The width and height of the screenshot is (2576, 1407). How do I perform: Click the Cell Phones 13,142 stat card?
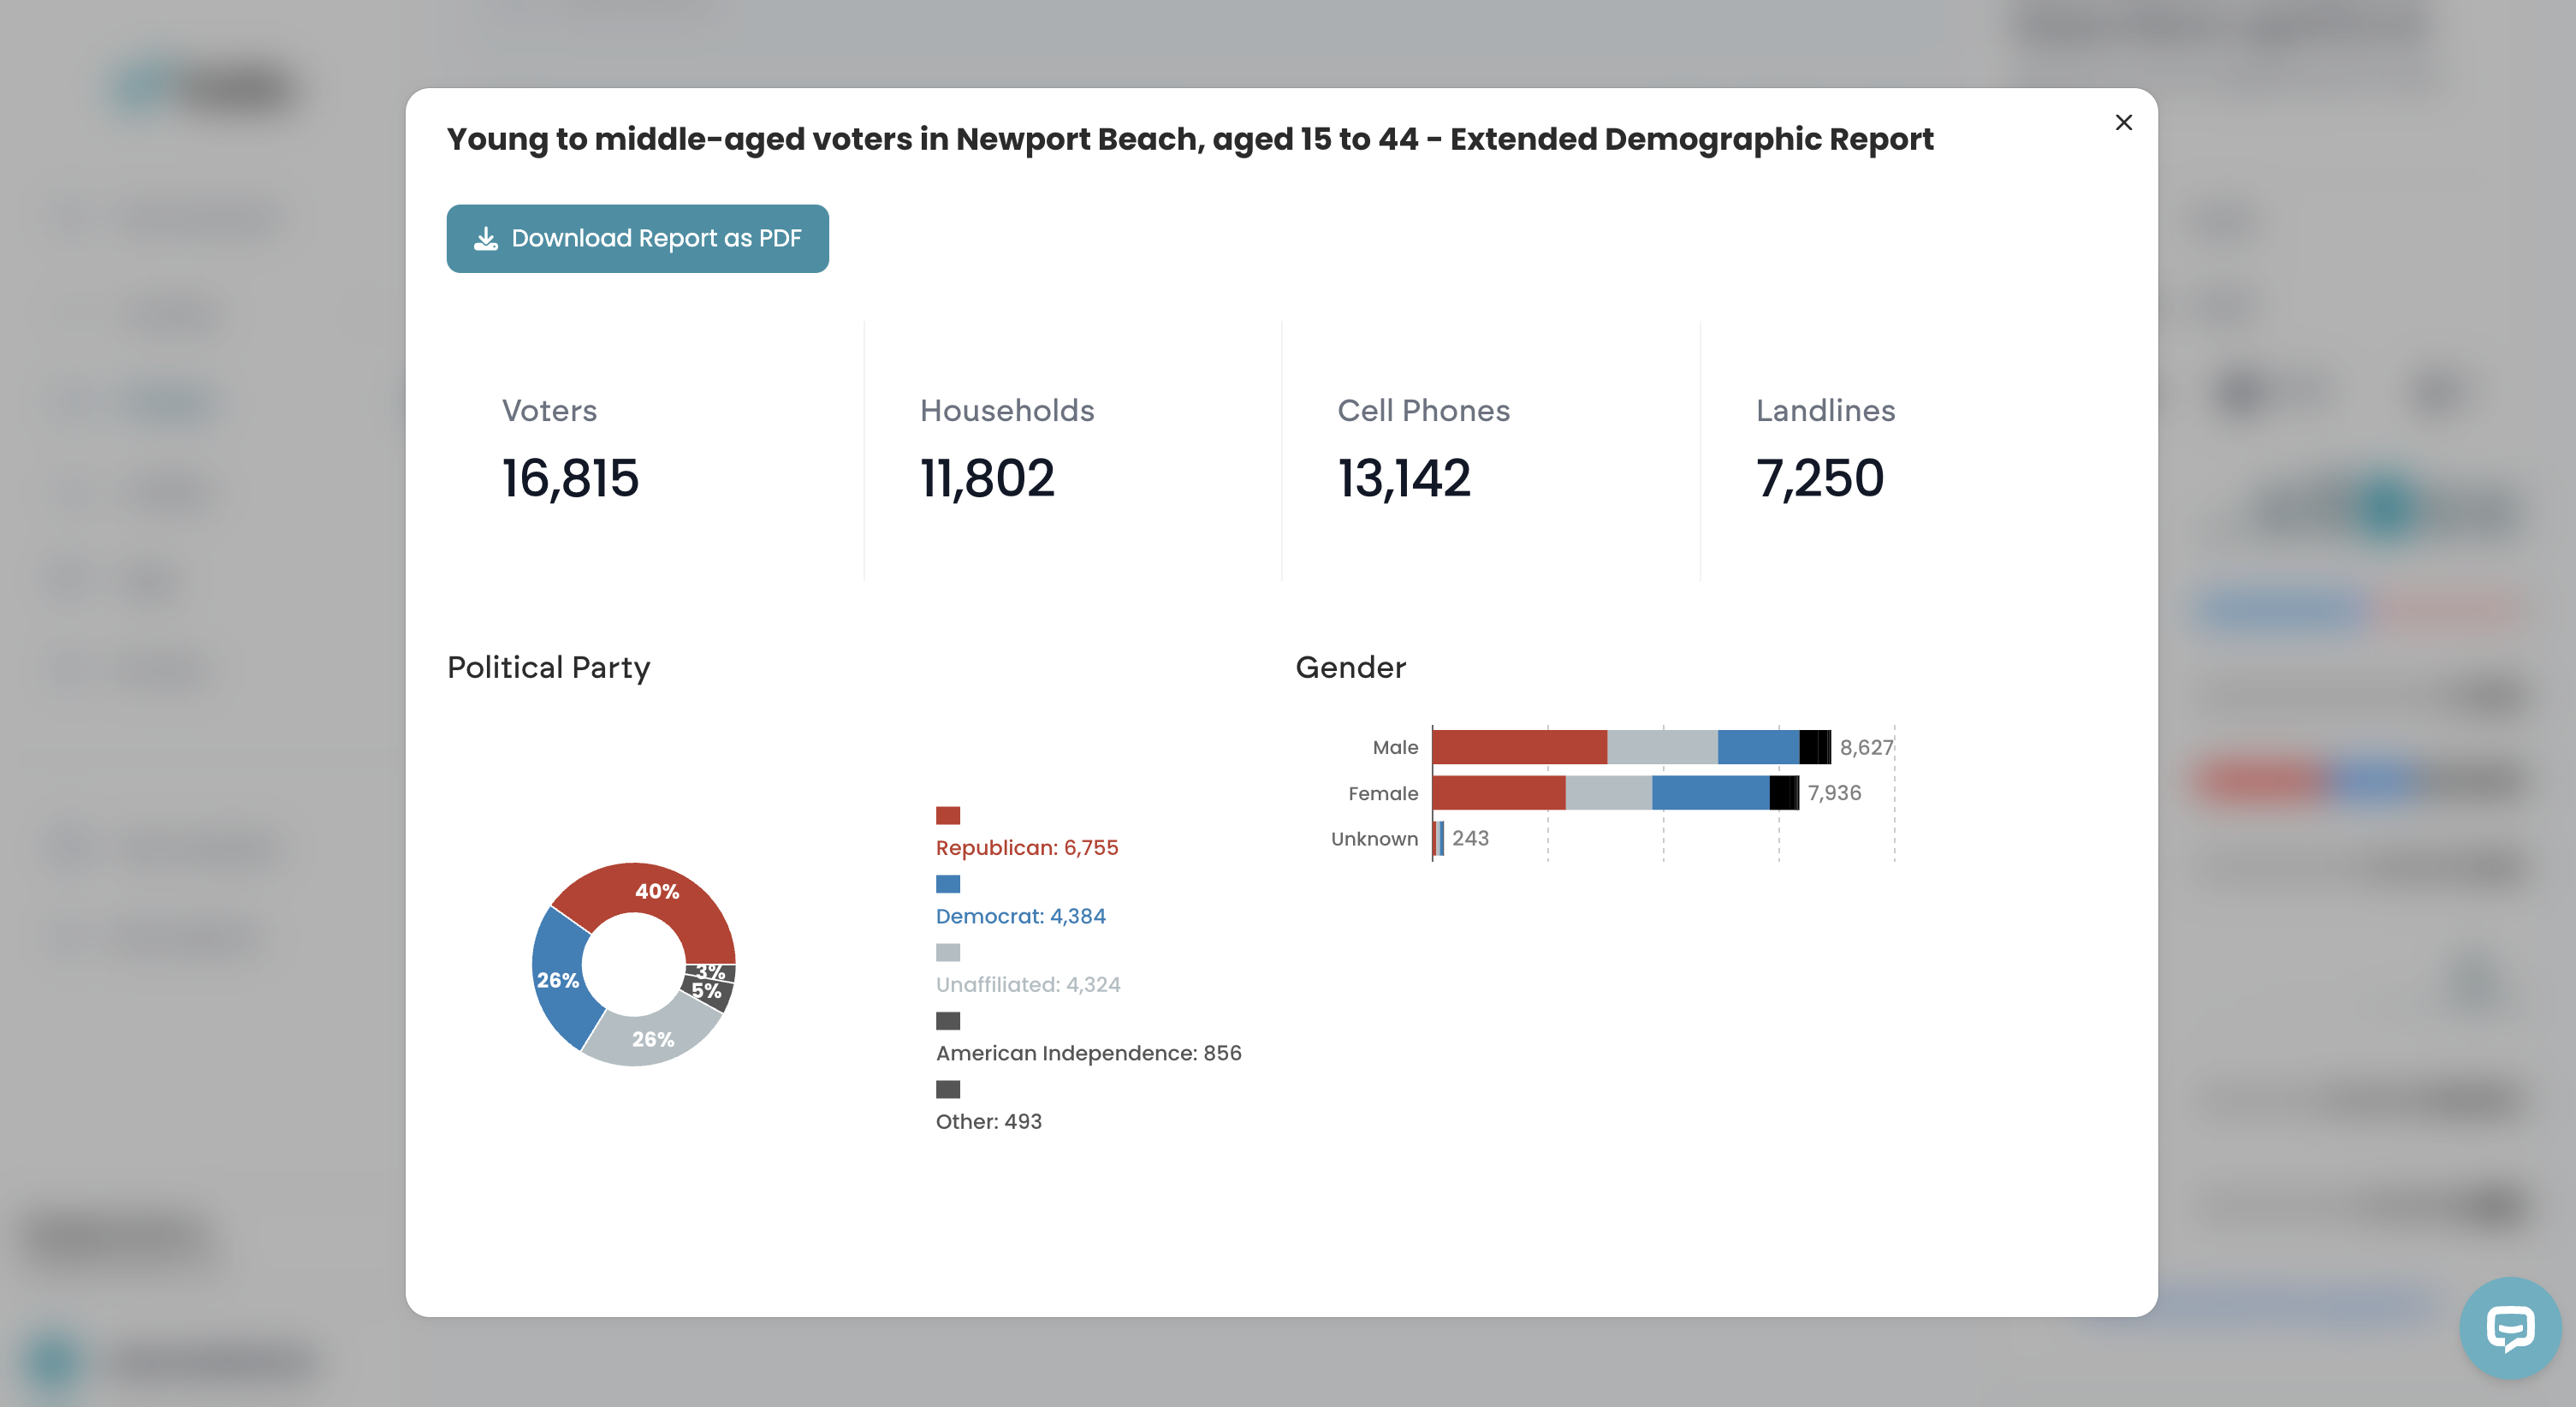point(1490,450)
